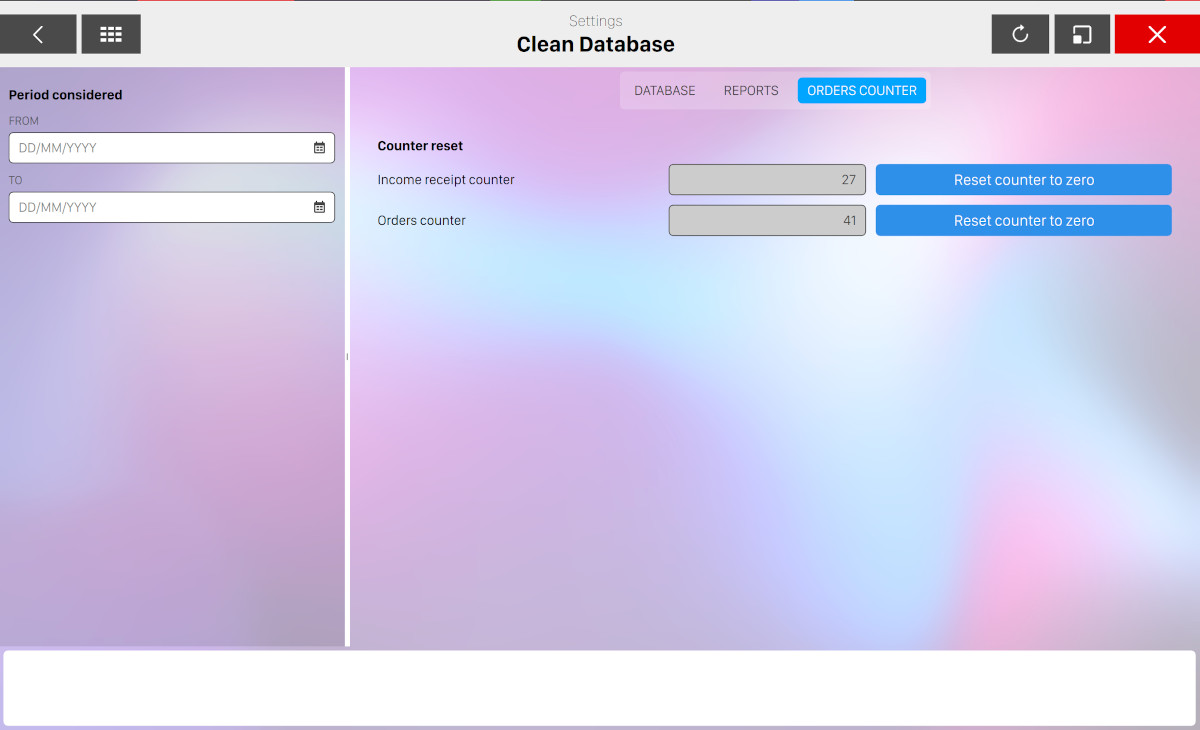The image size is (1200, 730).
Task: Click the Income receipt counter value field
Action: tap(767, 180)
